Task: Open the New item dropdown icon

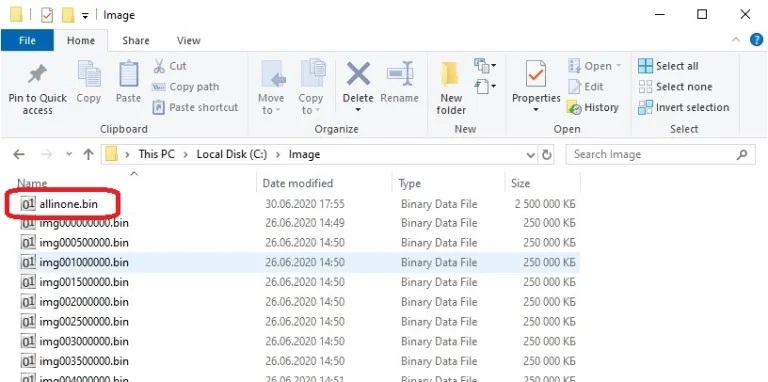Action: [484, 65]
